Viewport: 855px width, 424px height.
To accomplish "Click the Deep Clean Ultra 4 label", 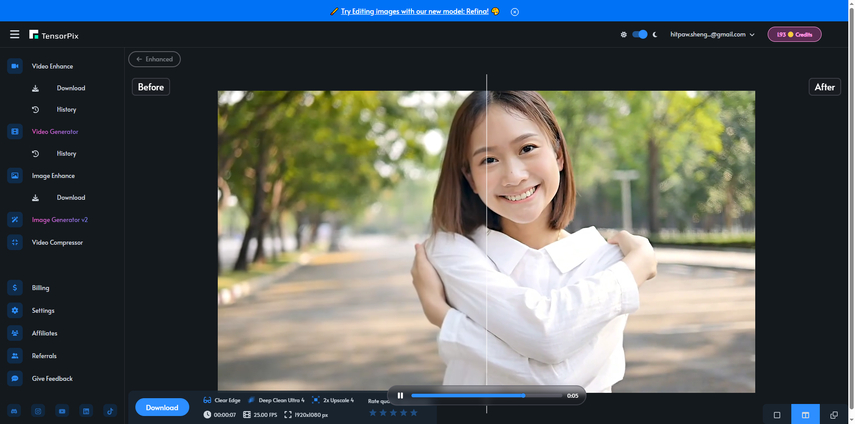I will [x=281, y=400].
